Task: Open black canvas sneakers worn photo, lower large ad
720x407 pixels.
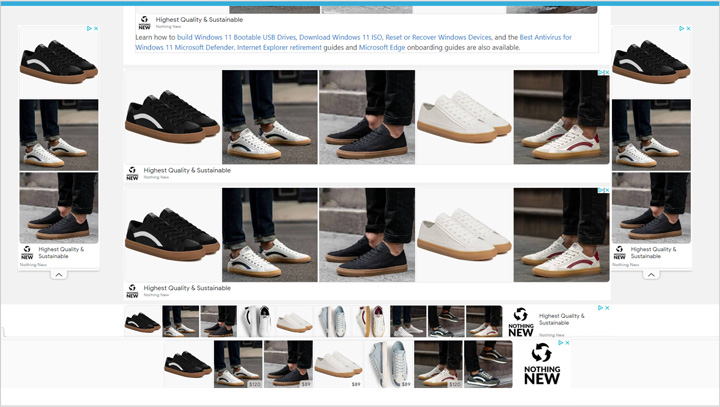Action: coord(367,235)
